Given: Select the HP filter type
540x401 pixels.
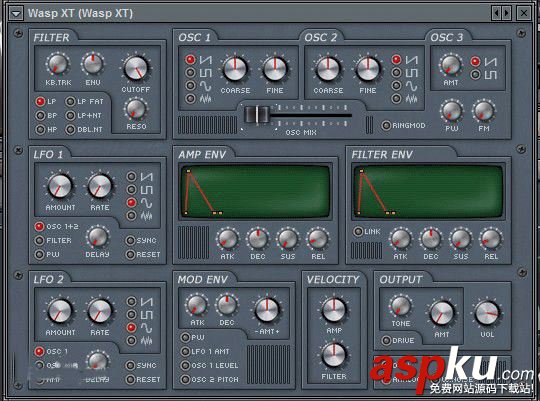Looking at the screenshot, I should [x=40, y=129].
